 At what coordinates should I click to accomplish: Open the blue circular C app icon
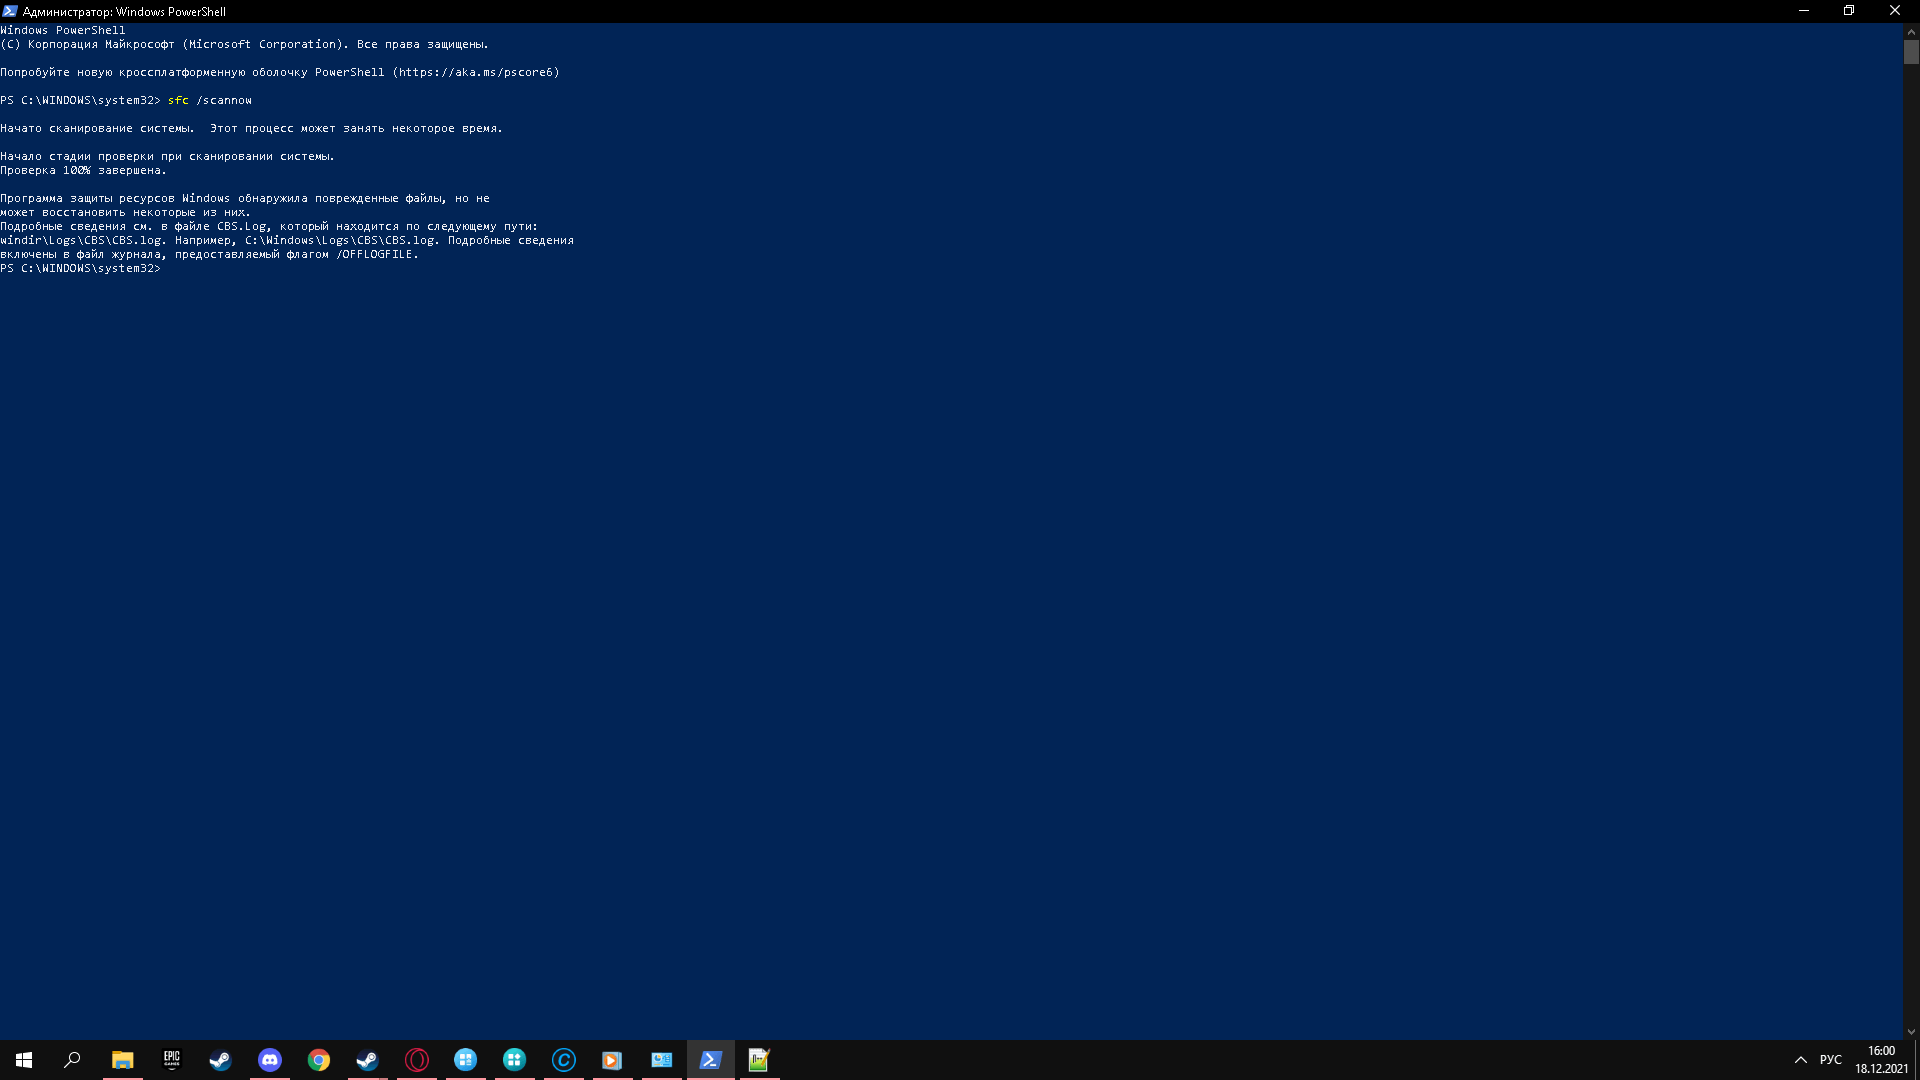coord(563,1060)
